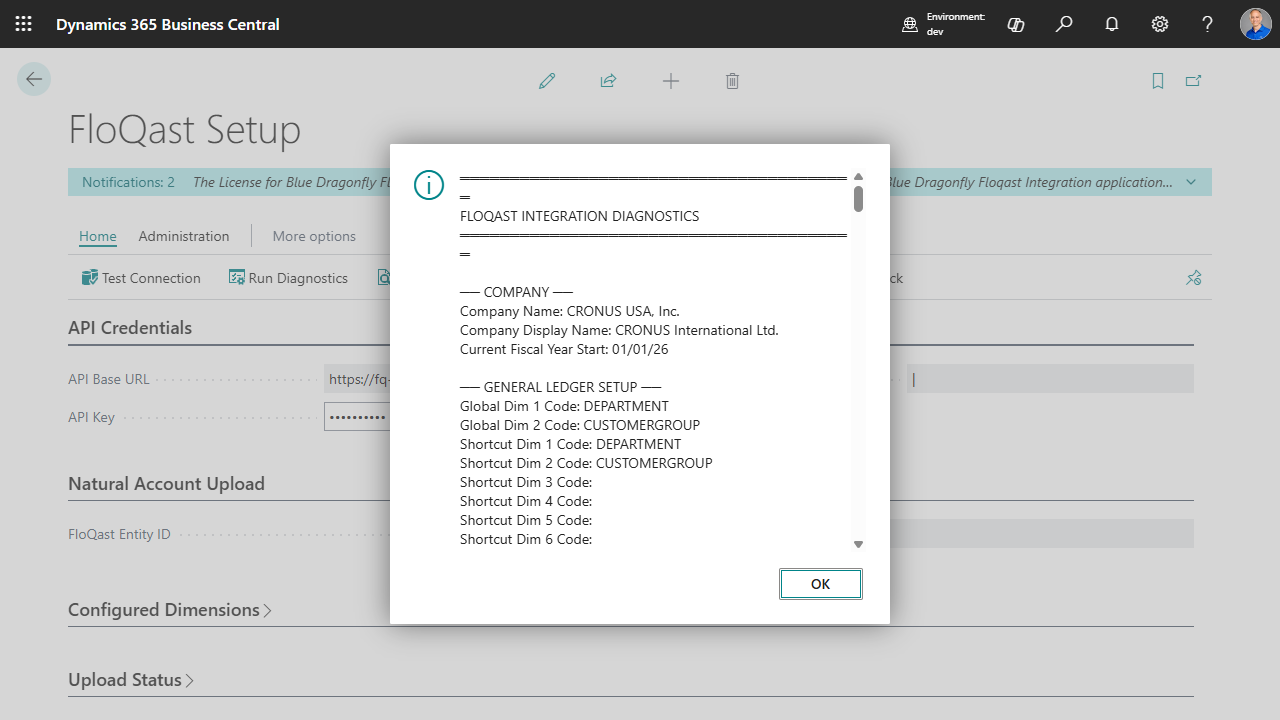Viewport: 1280px width, 720px height.
Task: Open the settings gear
Action: click(1160, 24)
